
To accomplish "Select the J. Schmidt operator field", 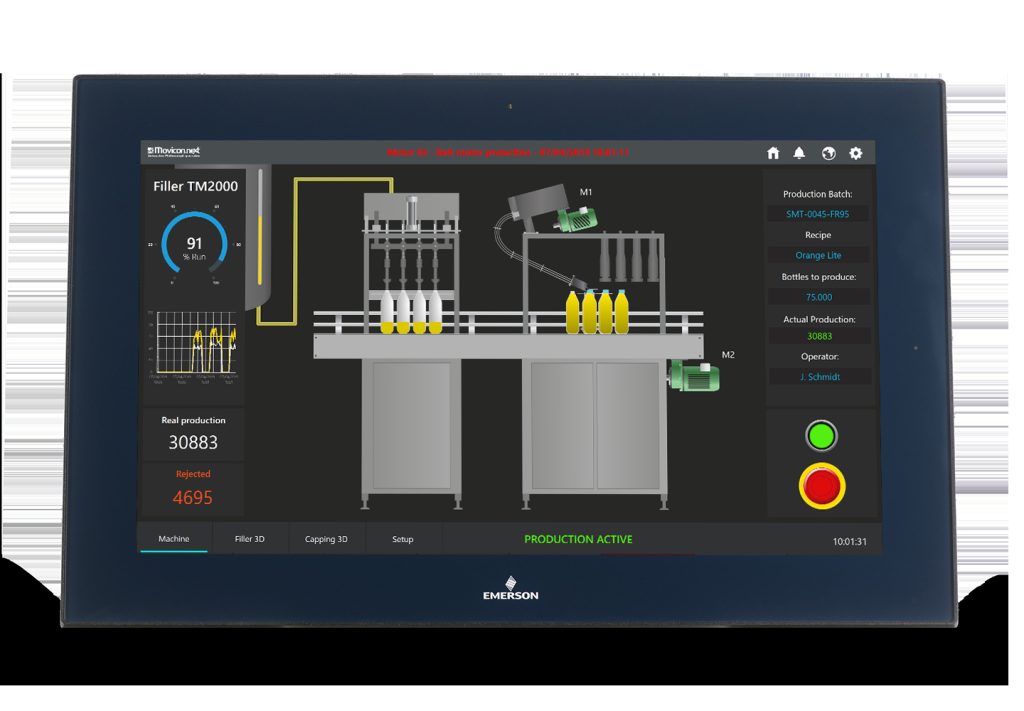I will click(818, 377).
